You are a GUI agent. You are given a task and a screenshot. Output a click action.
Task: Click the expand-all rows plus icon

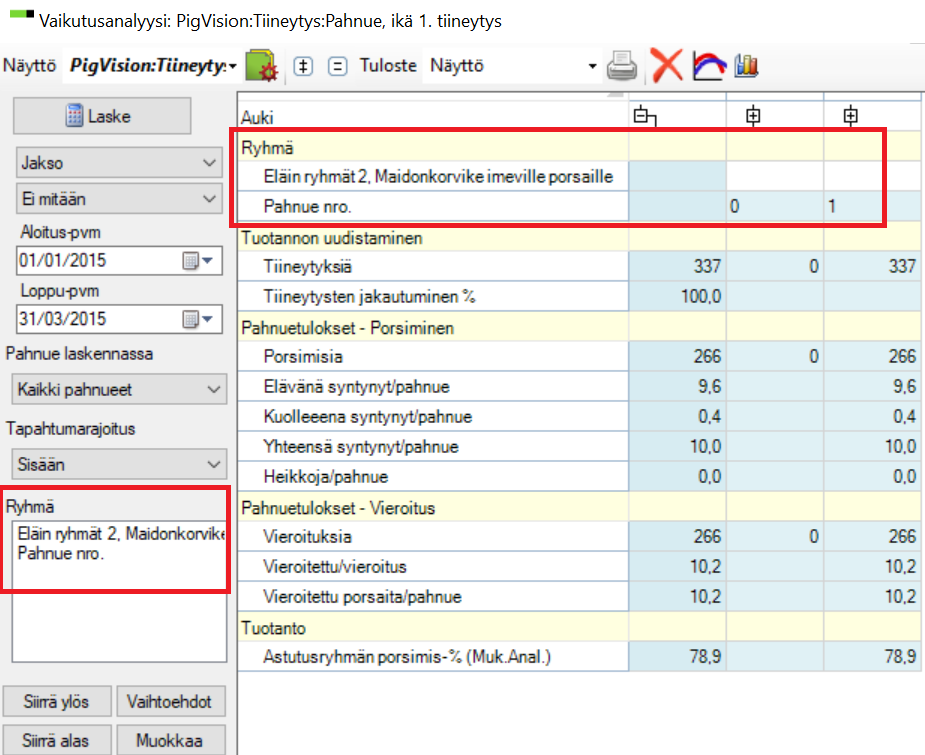pos(303,65)
